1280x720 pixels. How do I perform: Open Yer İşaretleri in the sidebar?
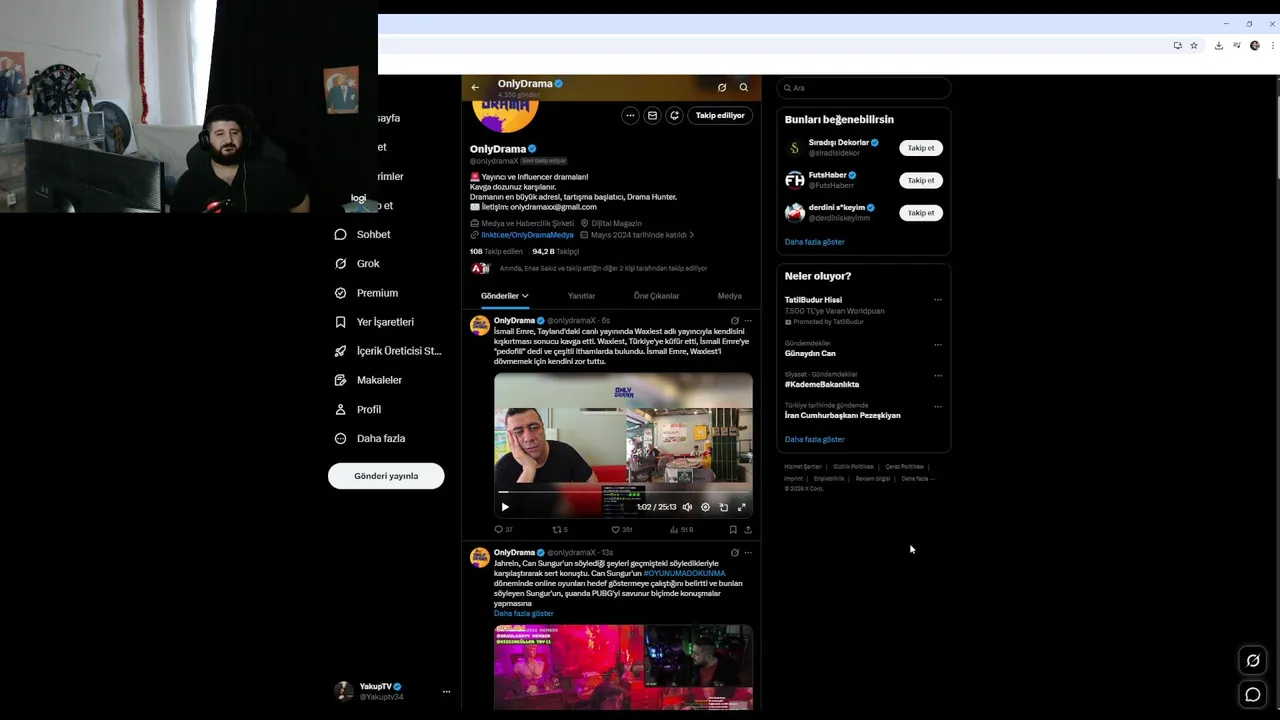pyautogui.click(x=374, y=322)
